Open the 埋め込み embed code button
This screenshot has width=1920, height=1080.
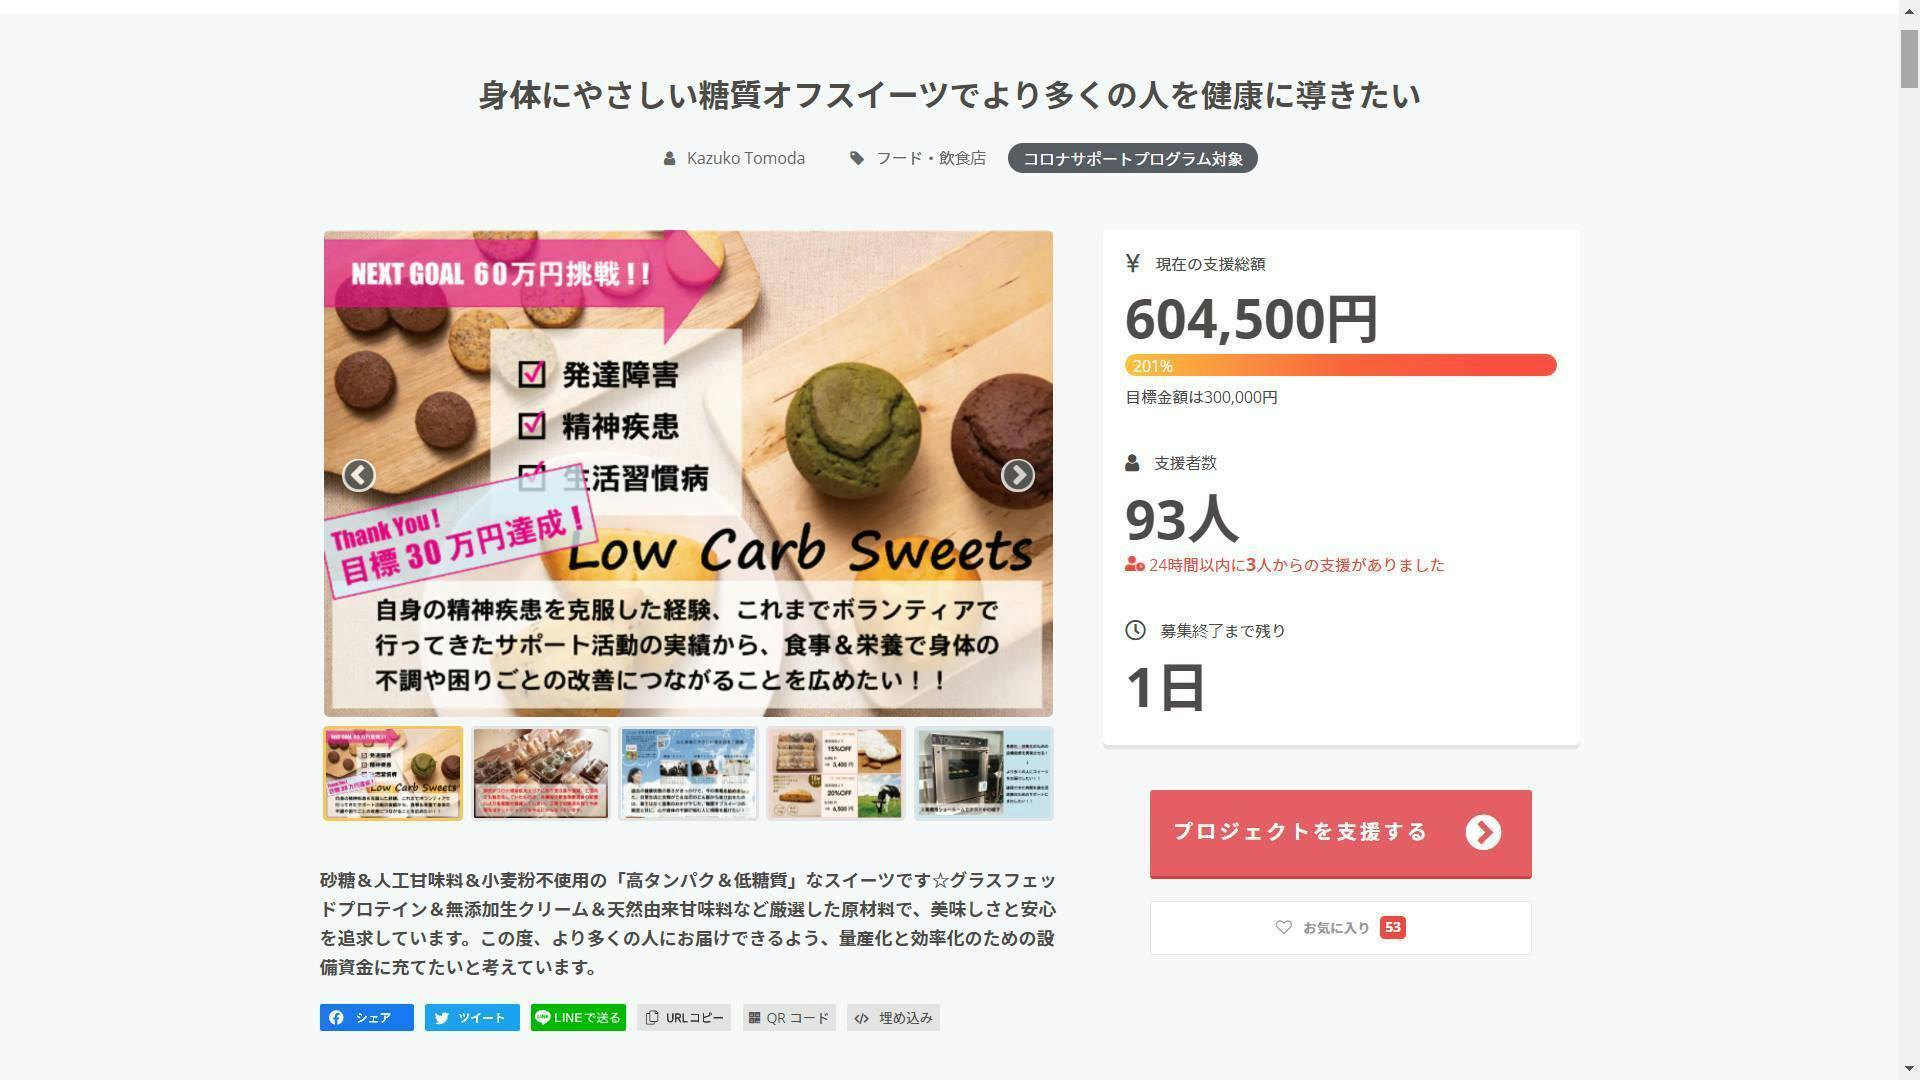pos(893,1017)
